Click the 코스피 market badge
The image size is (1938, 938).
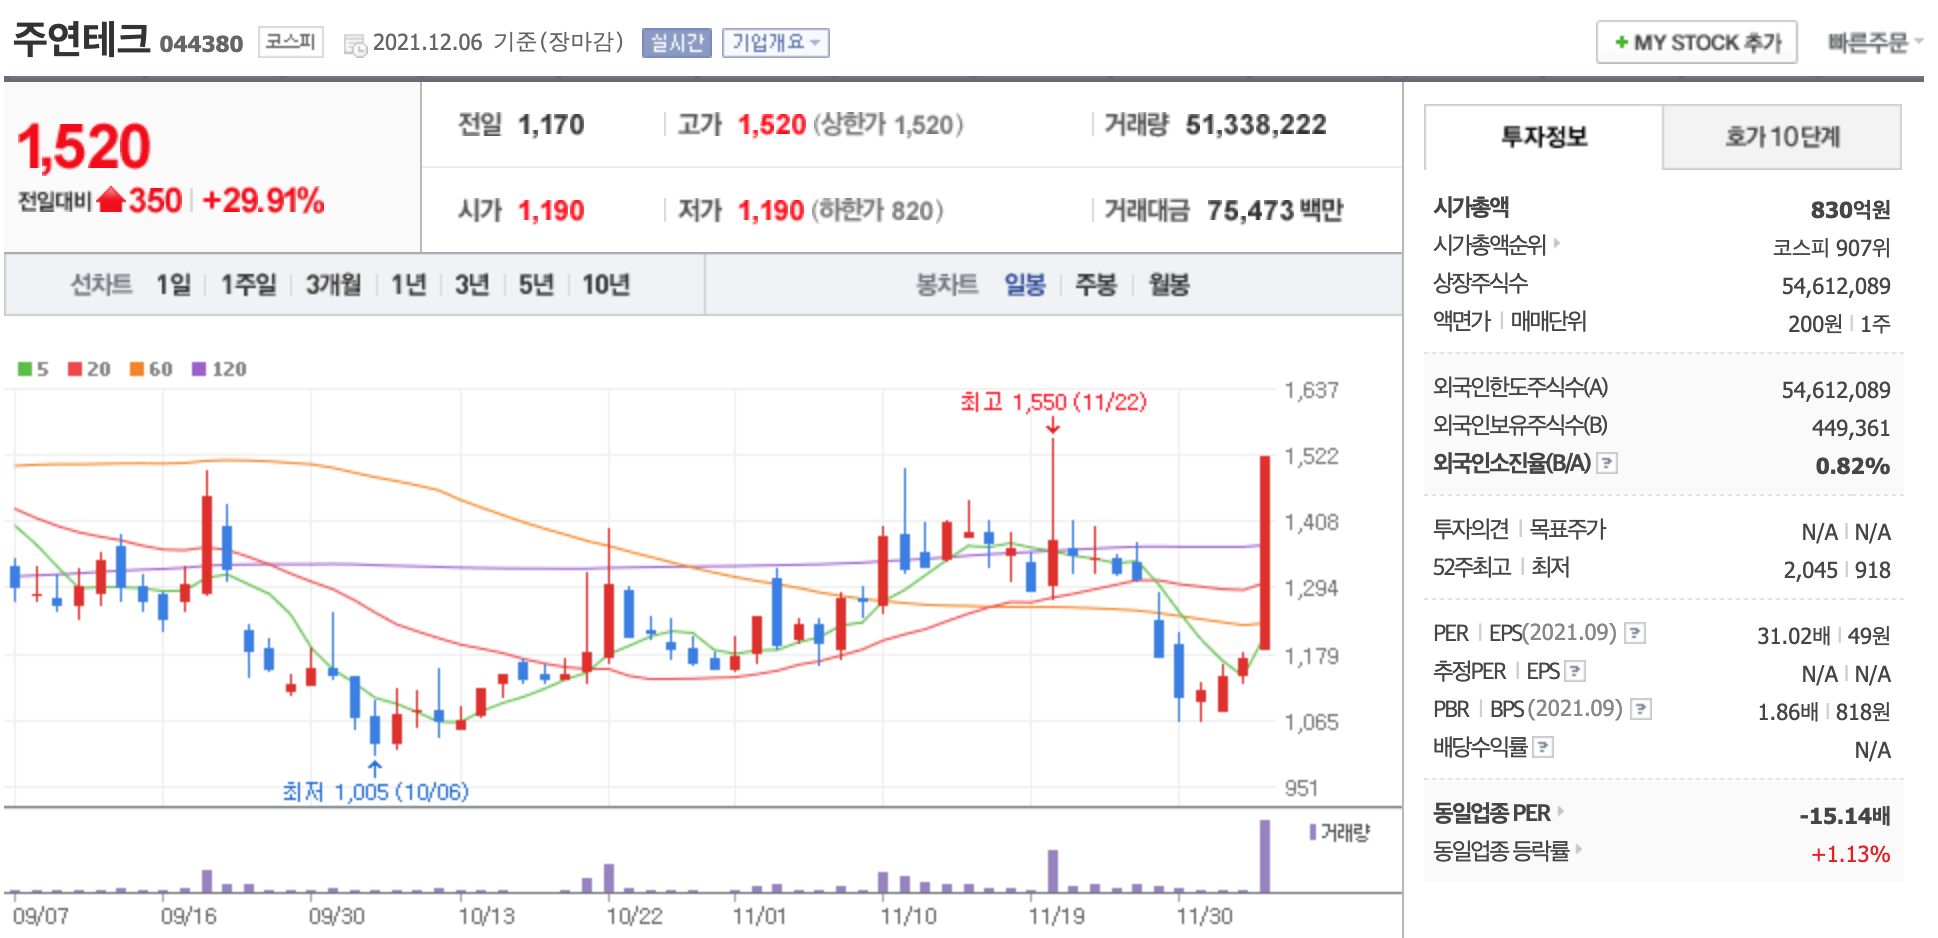pyautogui.click(x=290, y=42)
